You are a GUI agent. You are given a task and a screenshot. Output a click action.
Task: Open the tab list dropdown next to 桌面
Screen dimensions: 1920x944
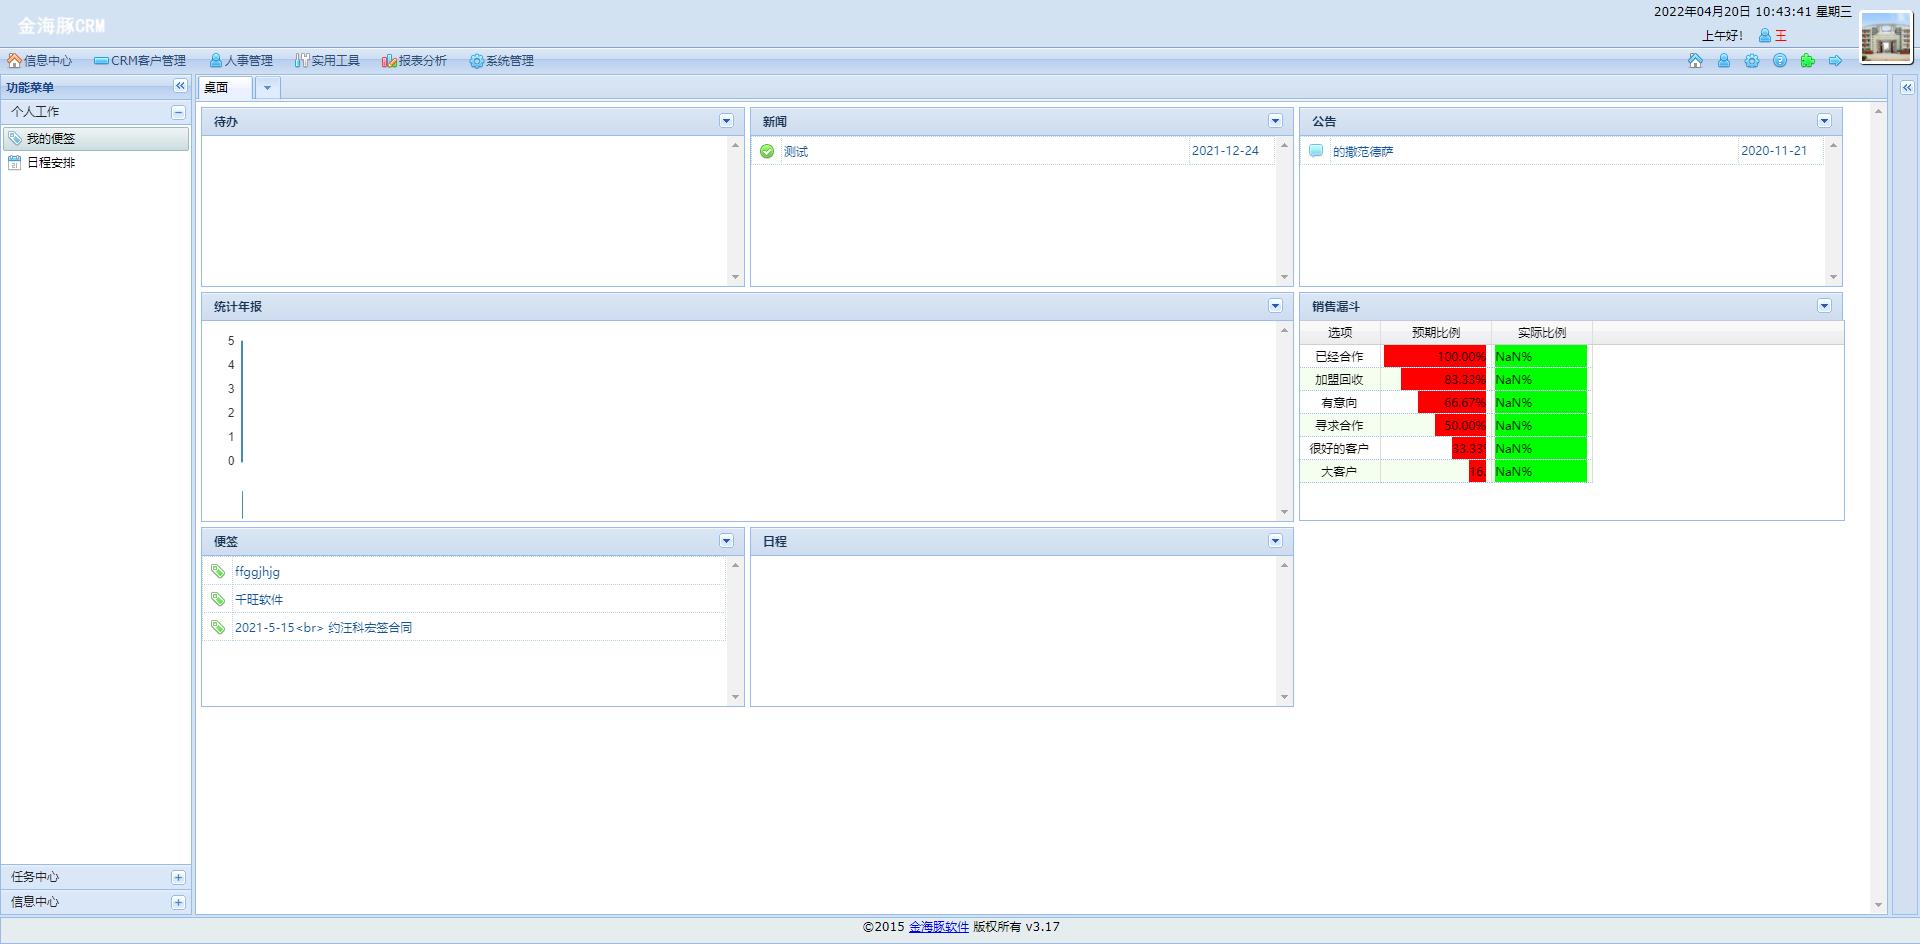pyautogui.click(x=267, y=88)
